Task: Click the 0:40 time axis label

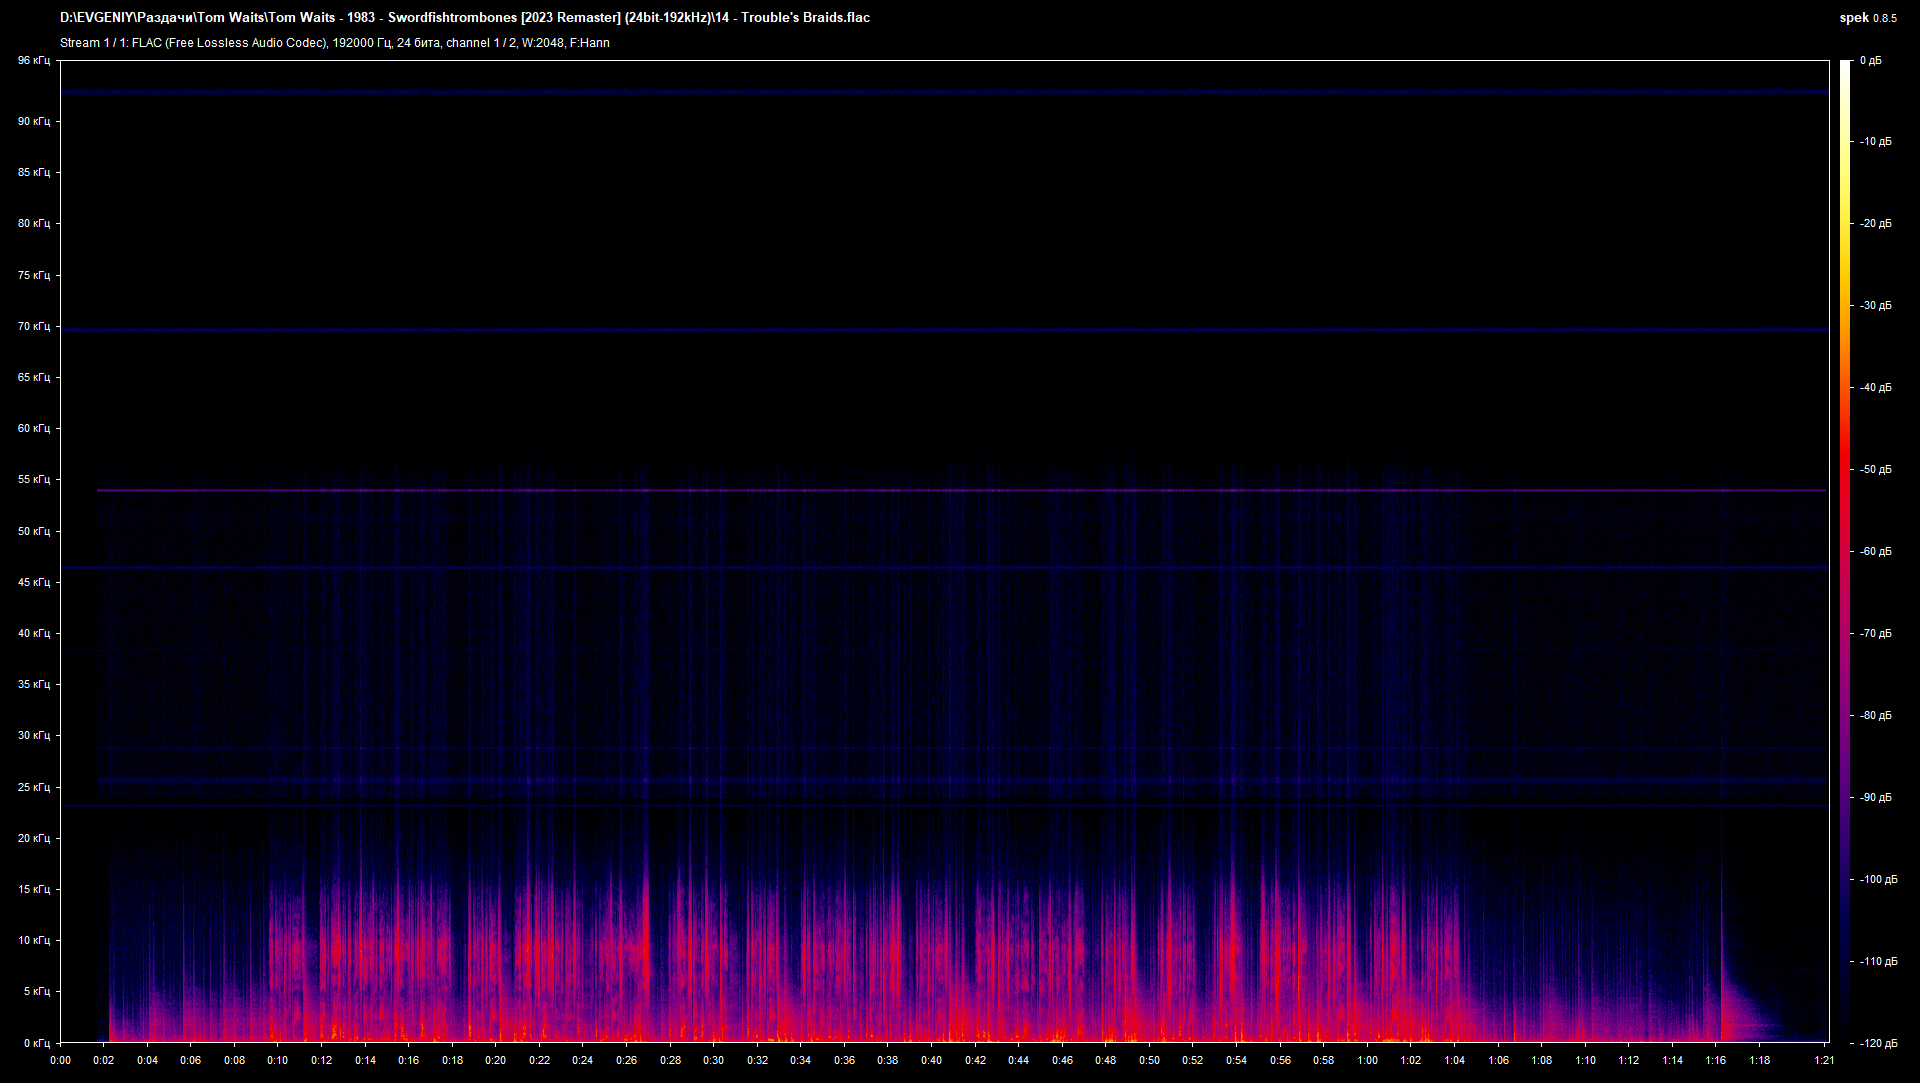Action: tap(932, 1061)
